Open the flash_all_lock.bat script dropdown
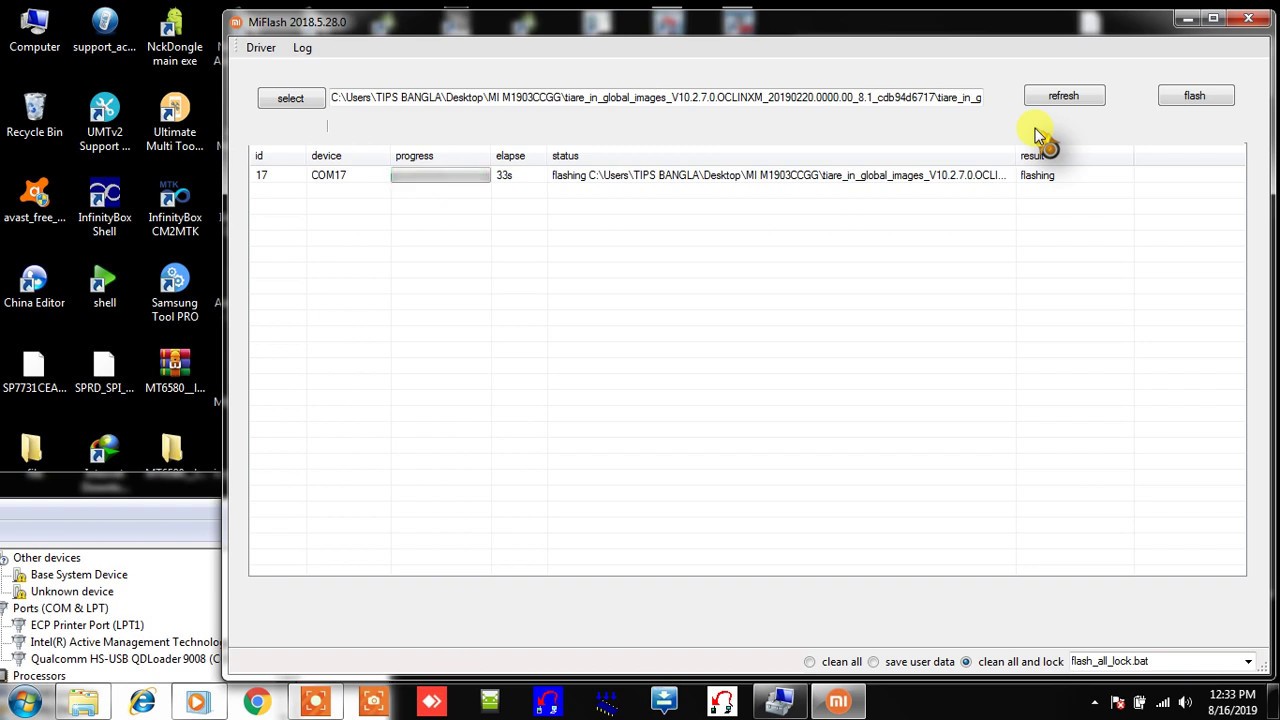 point(1248,662)
